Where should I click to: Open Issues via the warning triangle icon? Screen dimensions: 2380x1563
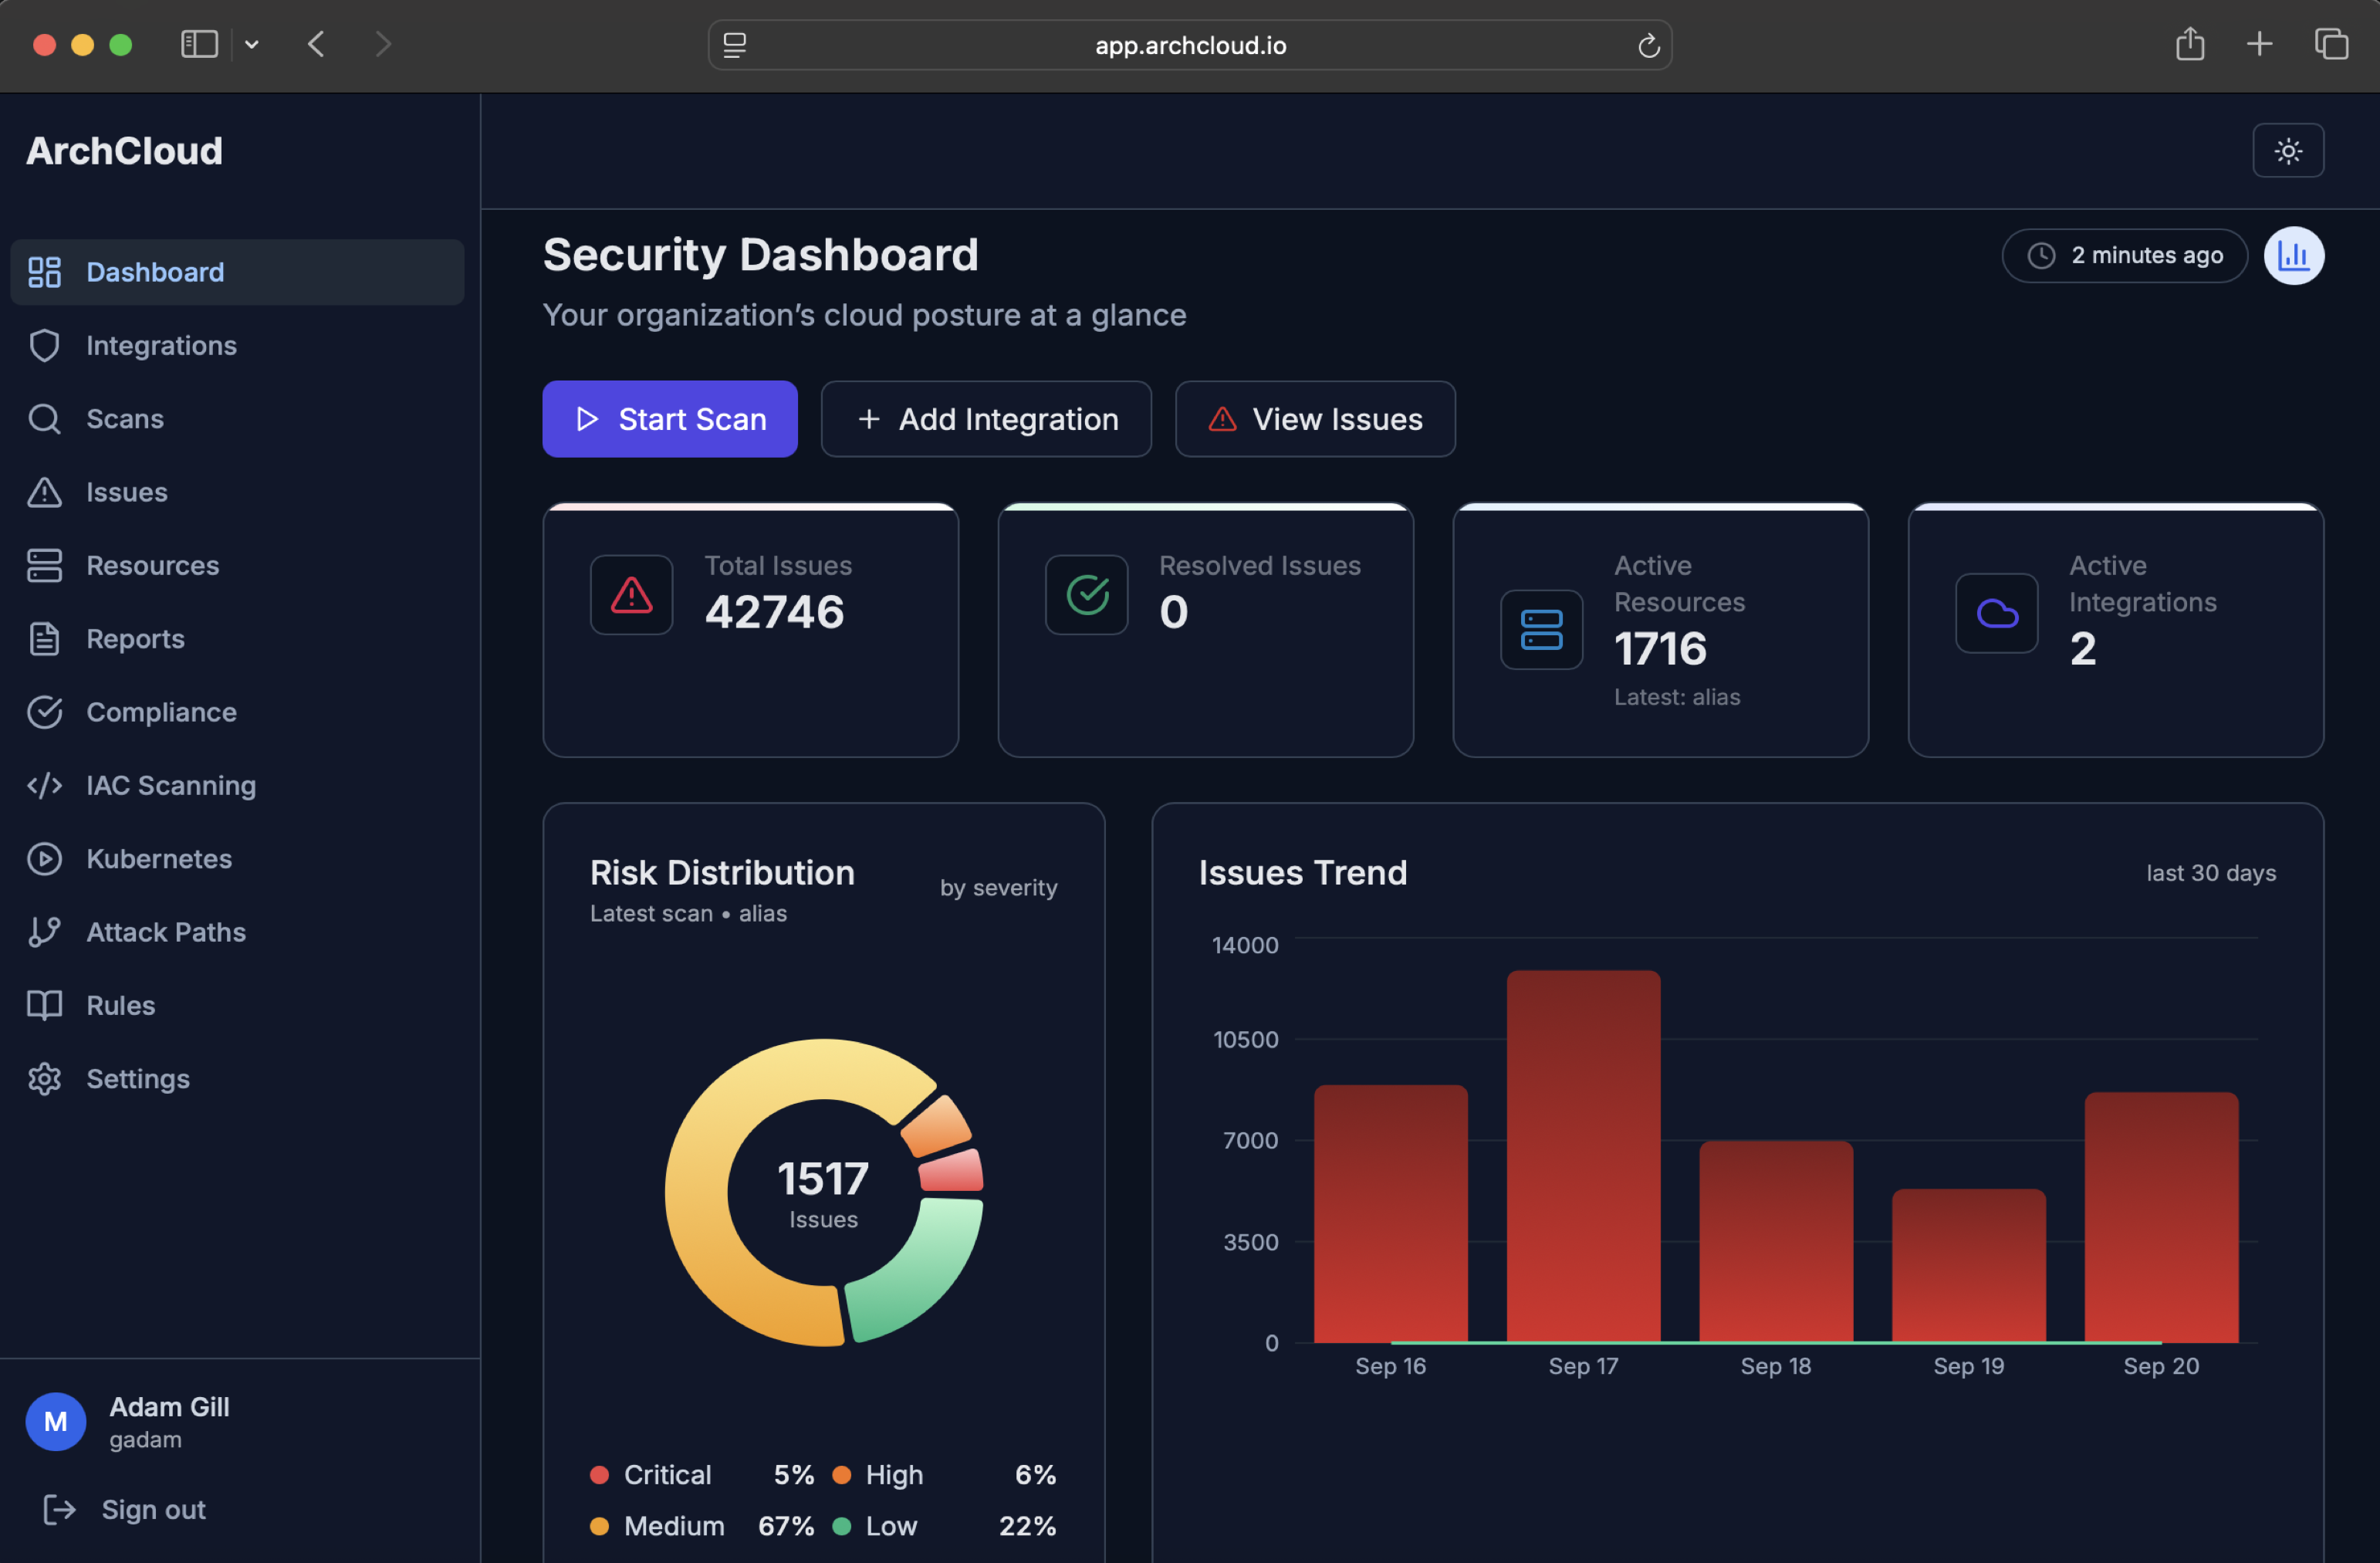point(44,492)
